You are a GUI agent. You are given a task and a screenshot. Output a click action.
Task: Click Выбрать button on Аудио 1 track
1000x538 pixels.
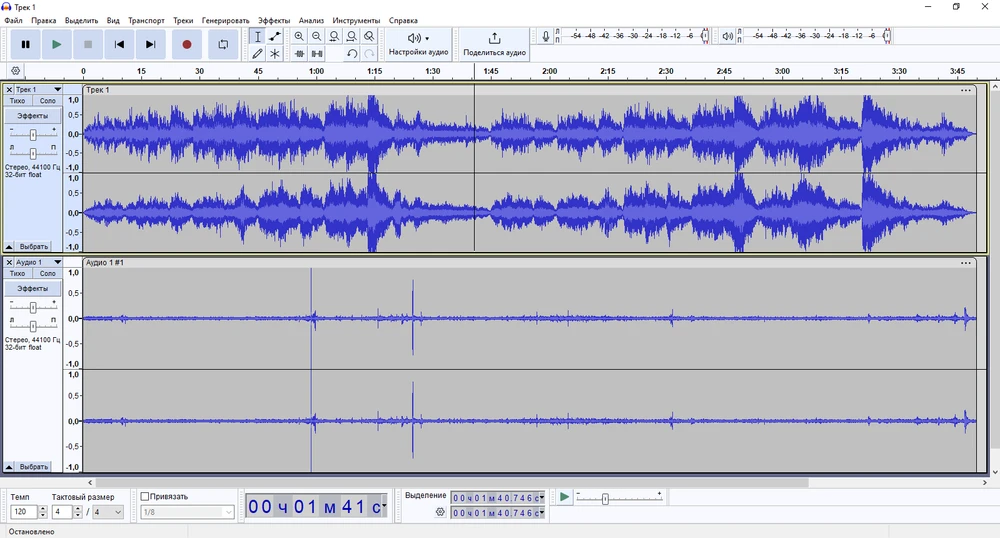[x=33, y=466]
